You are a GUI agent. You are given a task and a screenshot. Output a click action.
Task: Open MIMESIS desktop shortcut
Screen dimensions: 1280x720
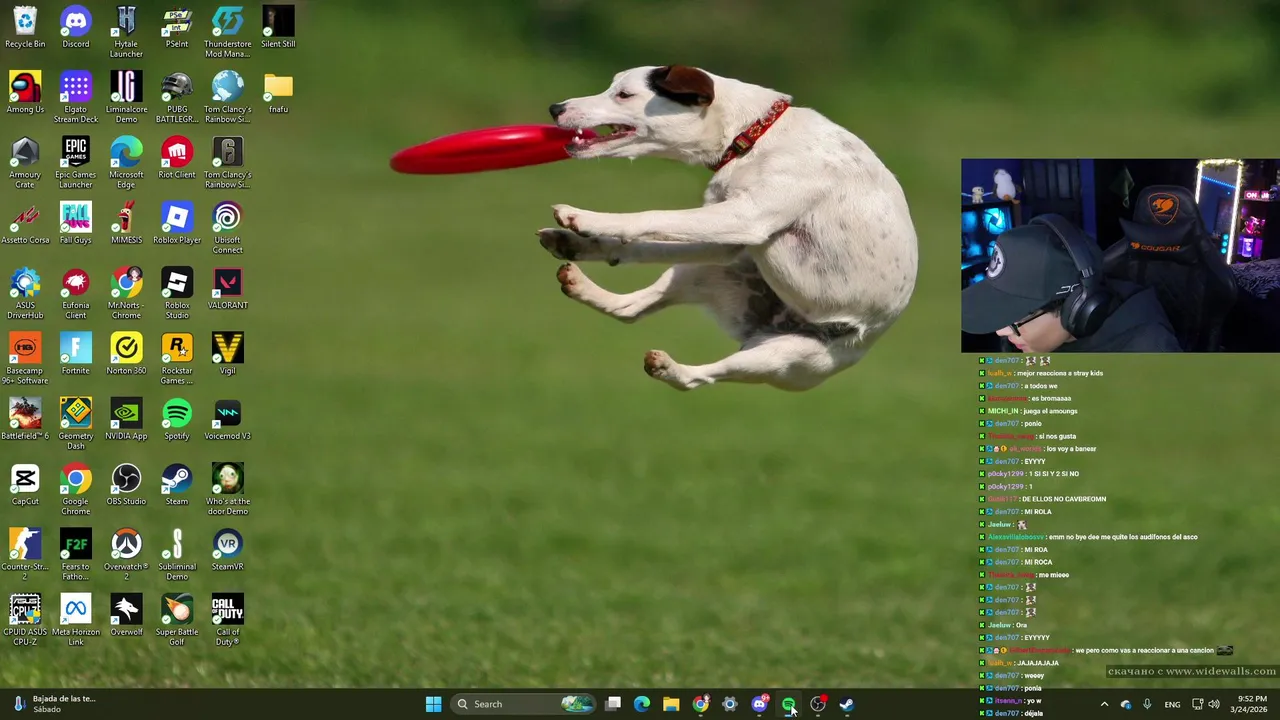126,224
